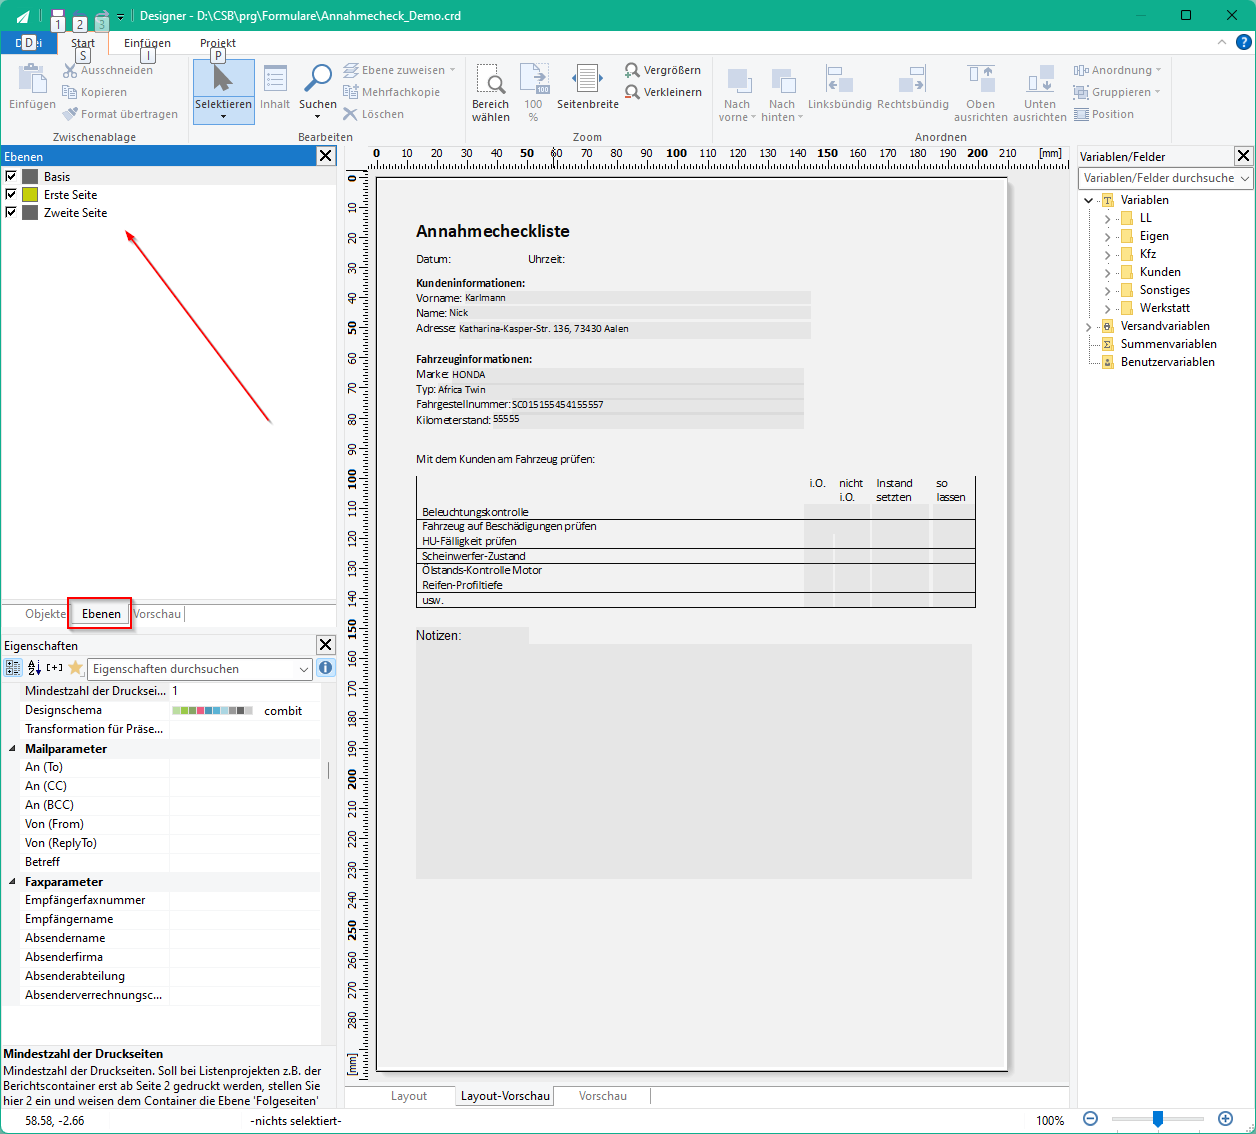Collapse the Variablen tree node
The width and height of the screenshot is (1256, 1134).
pos(1089,200)
